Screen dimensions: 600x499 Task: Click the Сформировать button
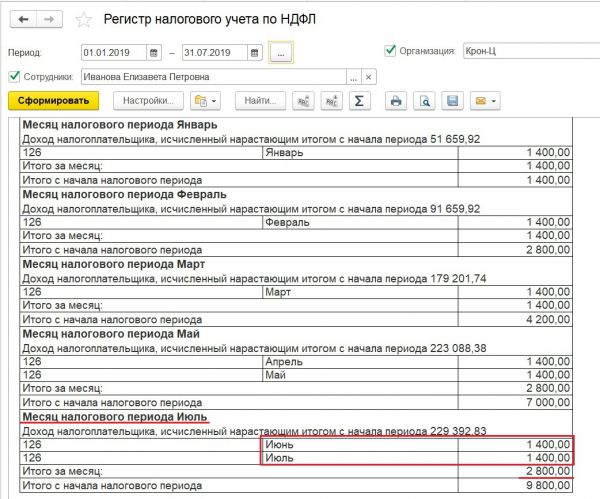54,101
